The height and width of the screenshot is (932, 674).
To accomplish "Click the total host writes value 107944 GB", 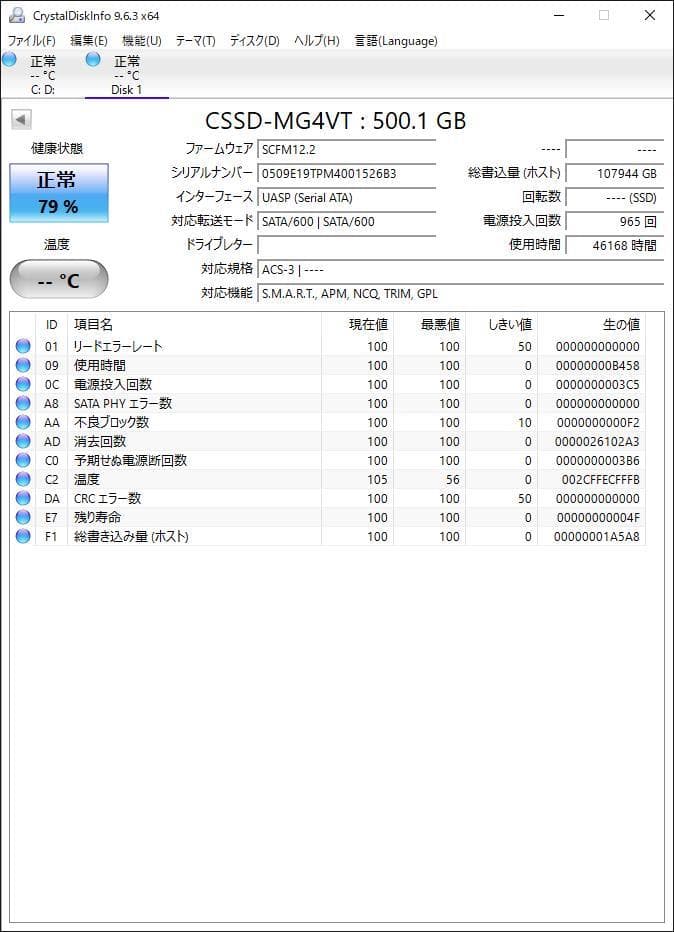I will pos(615,174).
